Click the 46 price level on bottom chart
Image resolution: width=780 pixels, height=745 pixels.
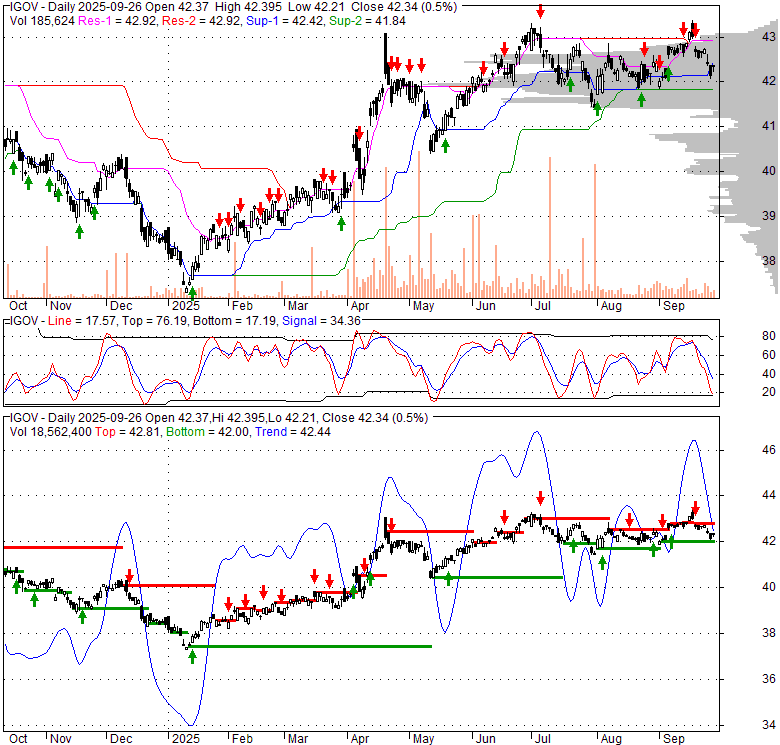[x=769, y=450]
